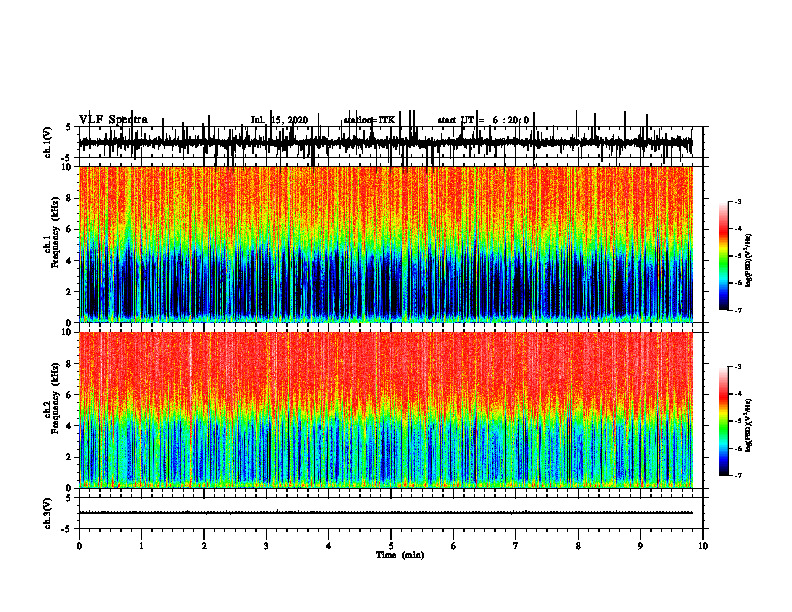Click the "station=ITK" label
The image size is (792, 612).
(369, 120)
